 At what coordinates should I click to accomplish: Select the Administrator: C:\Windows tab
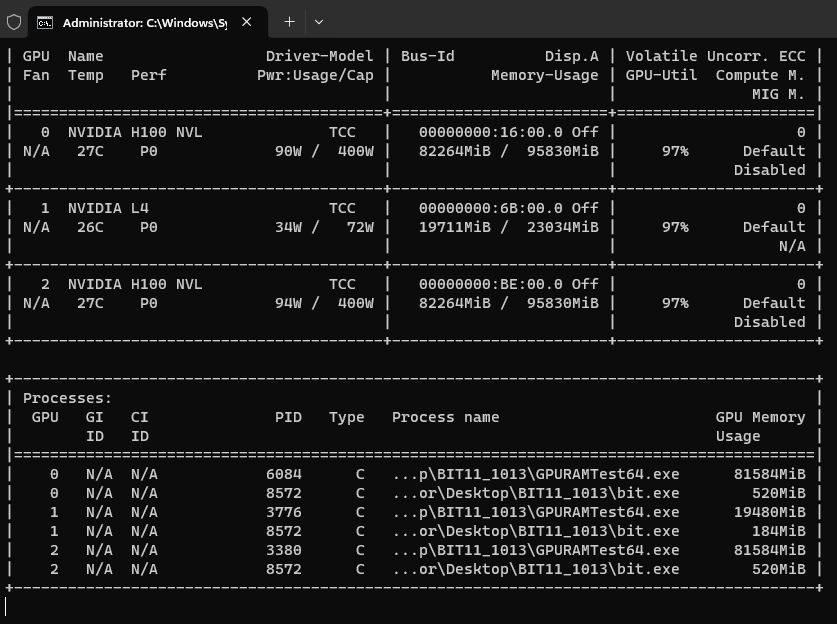click(147, 22)
